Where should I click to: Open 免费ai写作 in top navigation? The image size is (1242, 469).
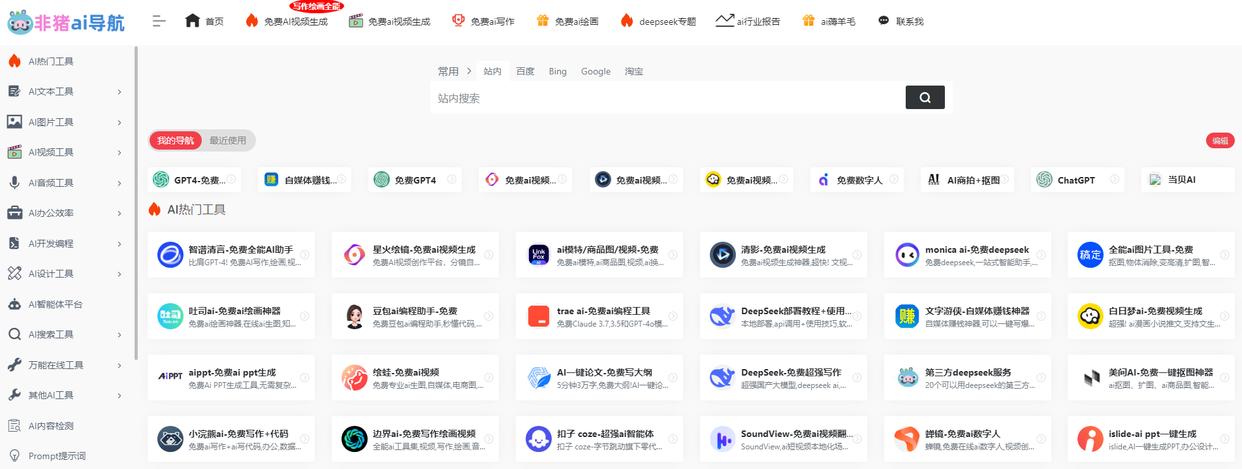[483, 21]
